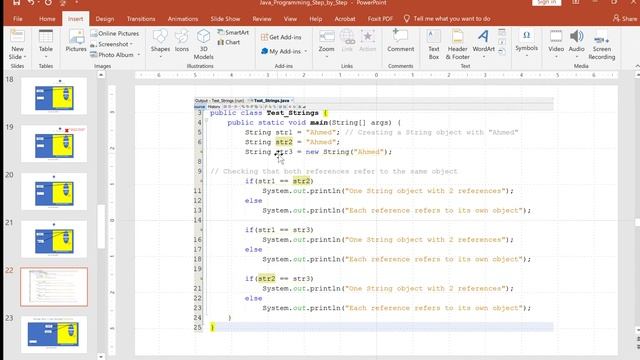Click the slide panel scroll up arrow
This screenshot has height=360, width=640.
[x=101, y=75]
